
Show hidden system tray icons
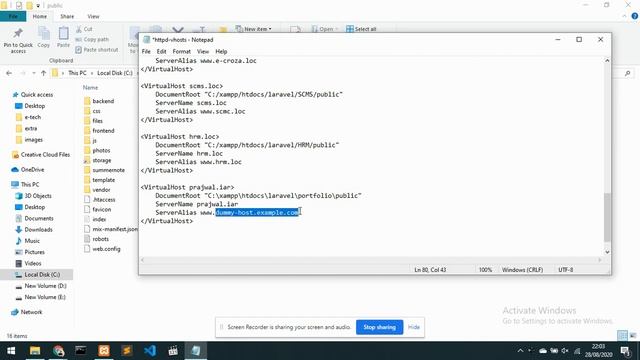(x=520, y=351)
